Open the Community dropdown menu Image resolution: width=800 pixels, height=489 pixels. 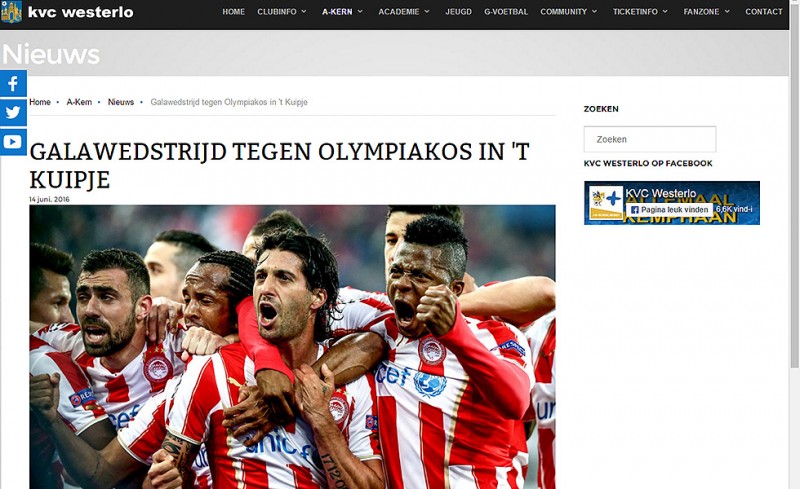coord(568,12)
